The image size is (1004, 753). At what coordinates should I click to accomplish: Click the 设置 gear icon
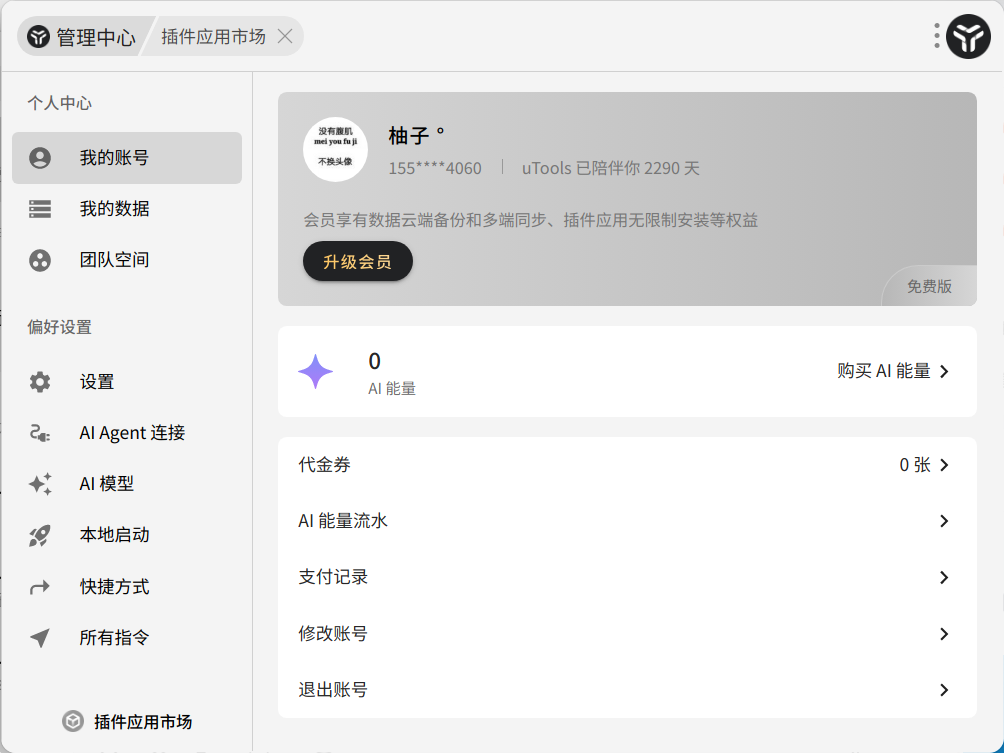[40, 382]
